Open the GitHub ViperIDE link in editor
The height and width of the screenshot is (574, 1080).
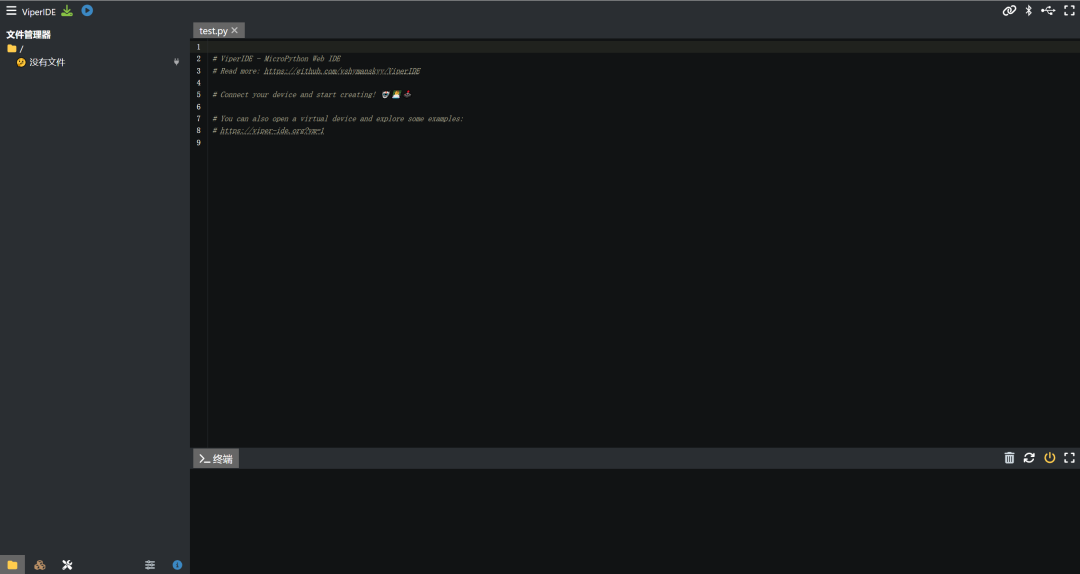342,71
